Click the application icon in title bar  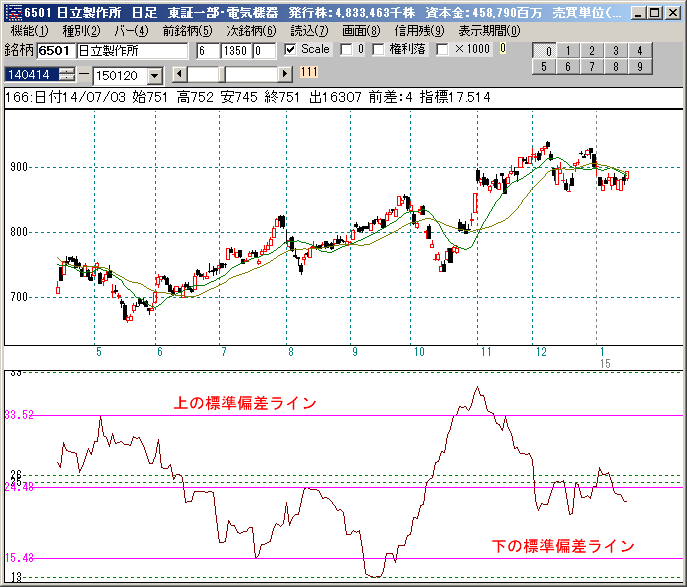tap(14, 13)
